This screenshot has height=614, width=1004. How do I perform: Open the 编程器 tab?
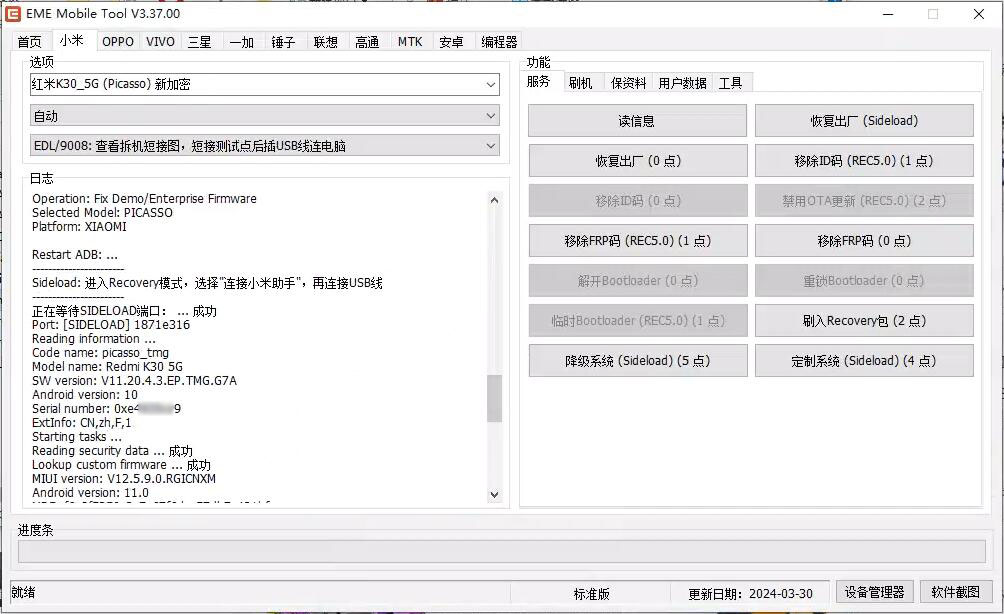(x=499, y=42)
